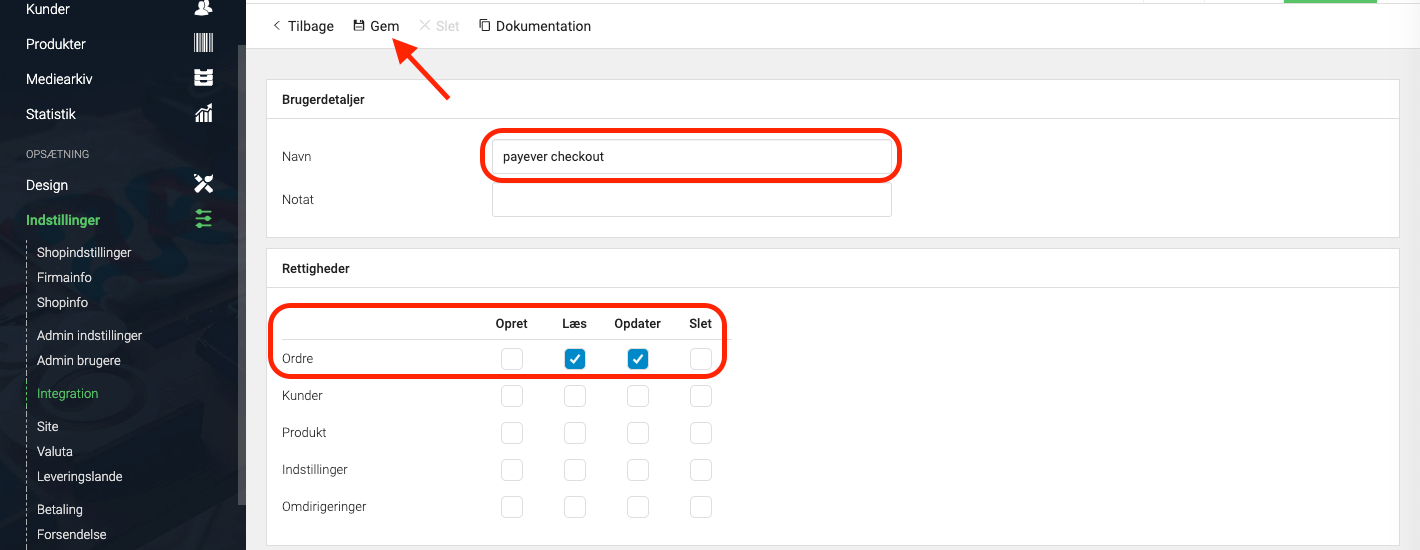Check the Produkt Slet checkbox
Image resolution: width=1420 pixels, height=550 pixels.
(x=701, y=433)
